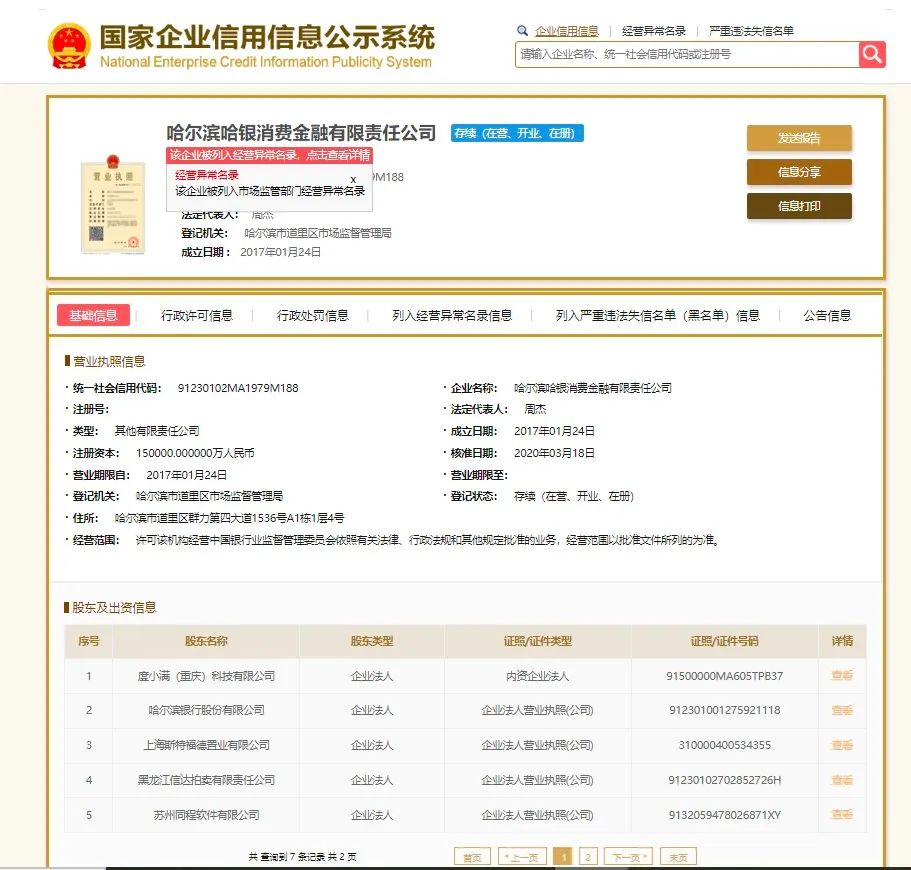Click shareholder name 哈尔滨银行股份有限公司

pyautogui.click(x=206, y=710)
